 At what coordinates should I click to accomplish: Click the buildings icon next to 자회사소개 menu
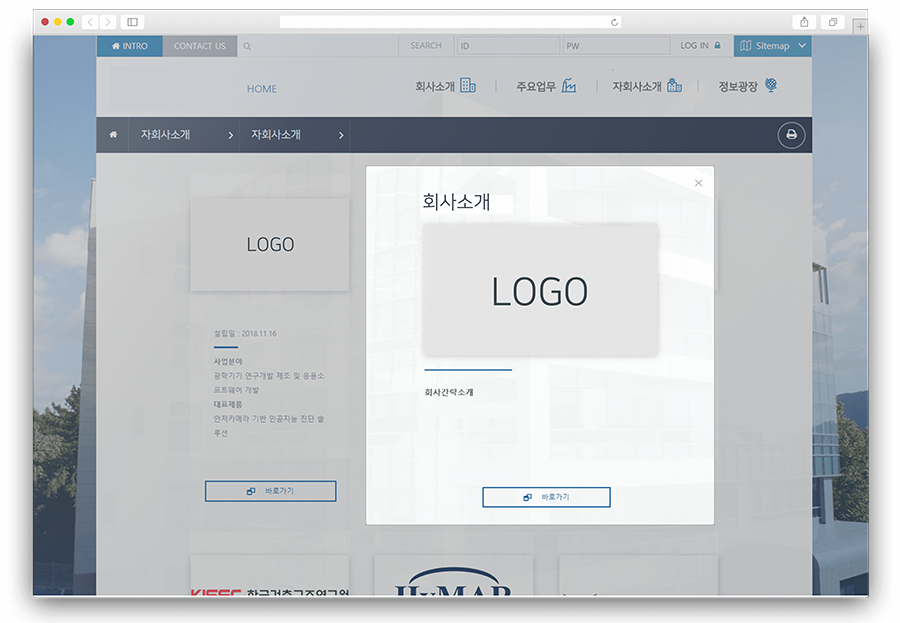point(674,86)
